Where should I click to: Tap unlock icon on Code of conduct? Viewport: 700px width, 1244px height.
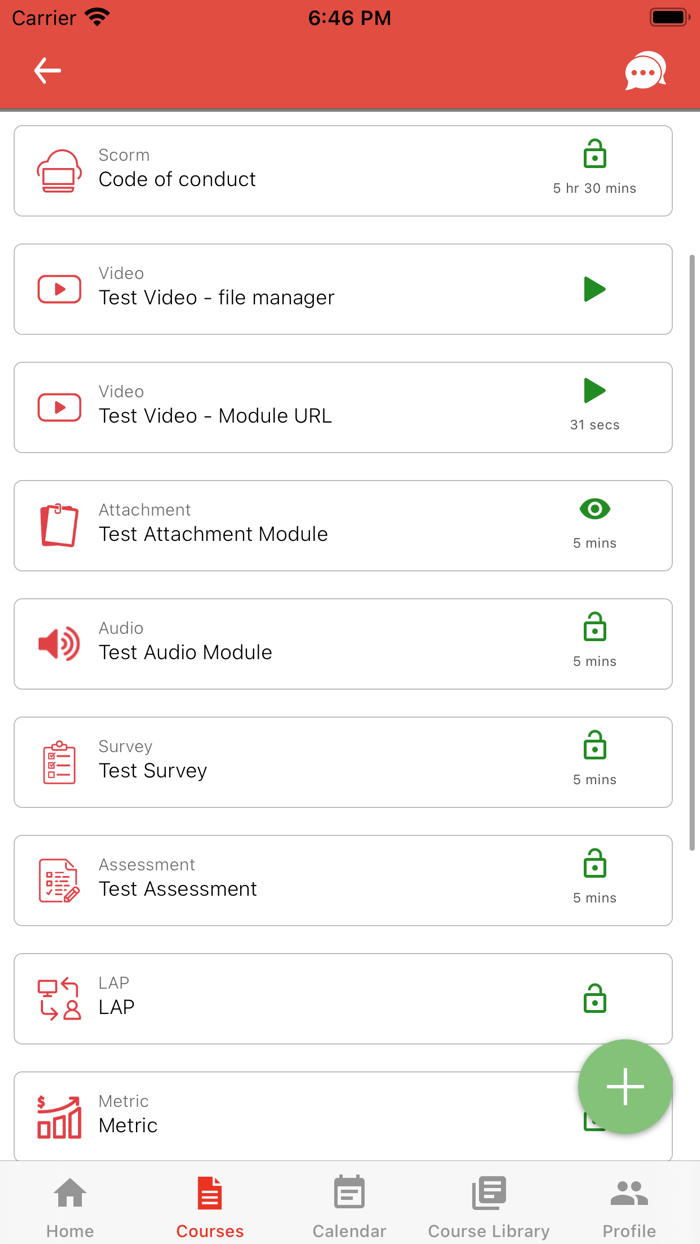(595, 154)
